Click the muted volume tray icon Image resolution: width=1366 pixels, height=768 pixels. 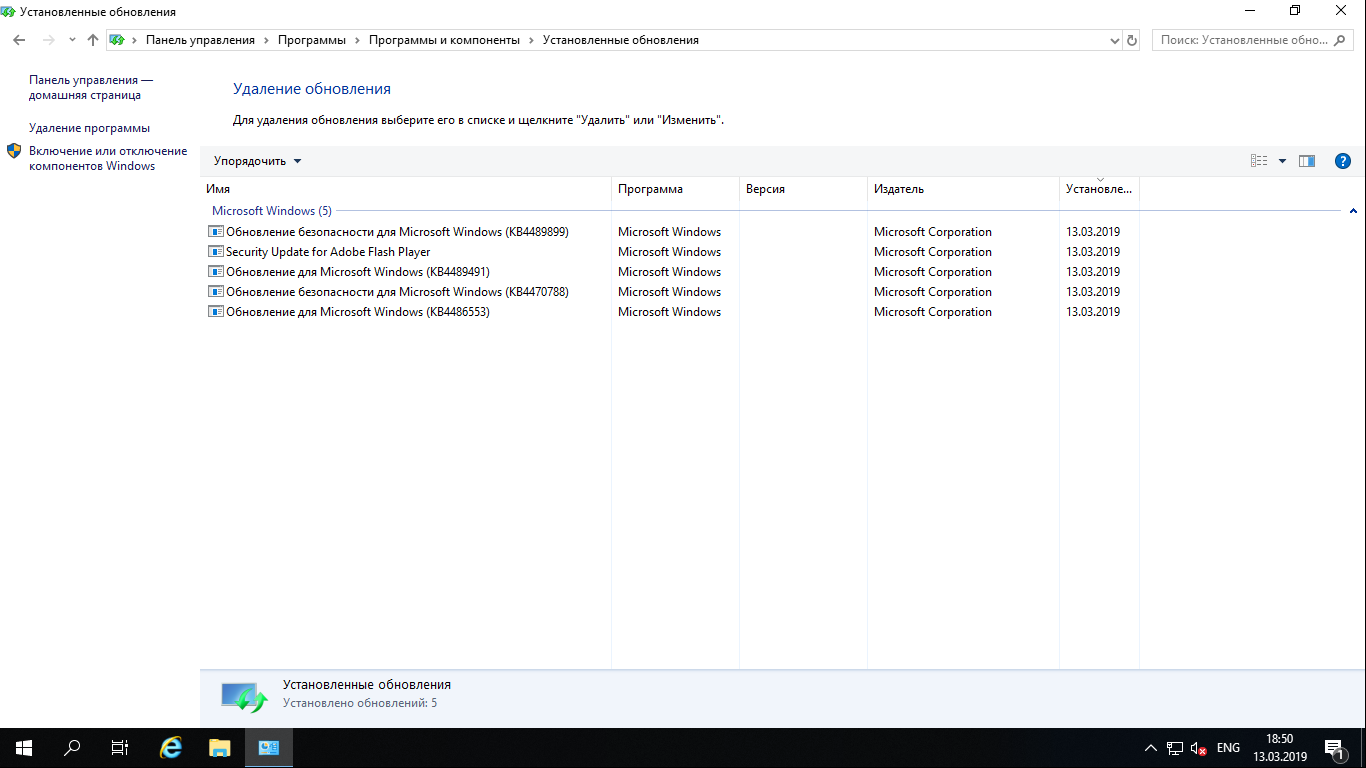[x=1199, y=748]
